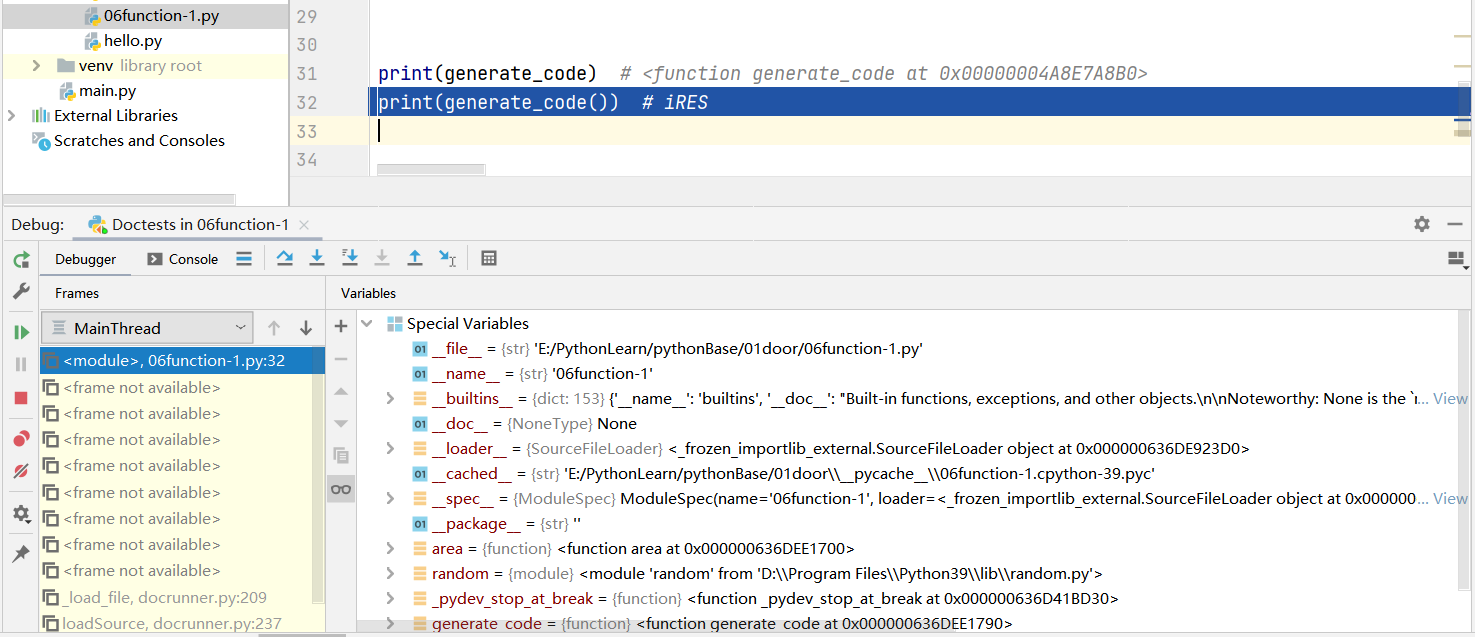This screenshot has height=637, width=1475.
Task: Duplicate watch with the copy icon
Action: point(341,456)
